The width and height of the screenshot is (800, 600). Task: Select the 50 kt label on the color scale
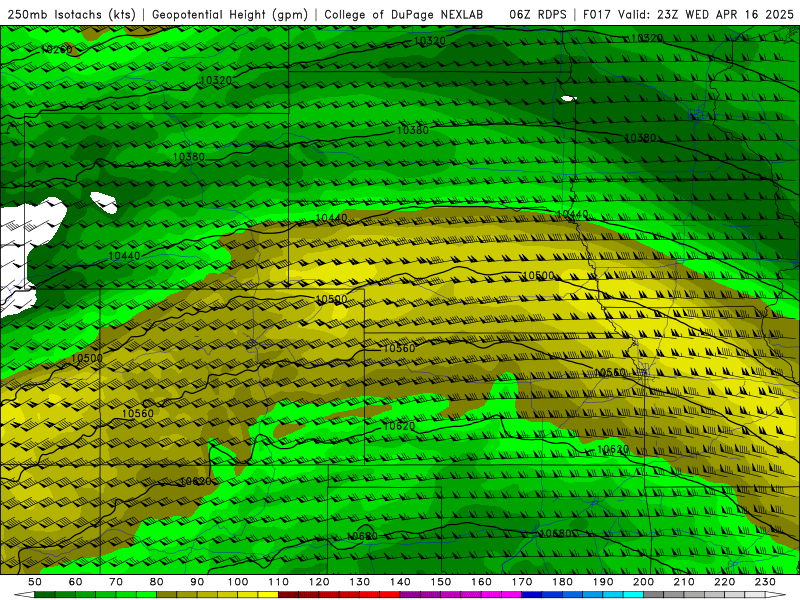35,582
